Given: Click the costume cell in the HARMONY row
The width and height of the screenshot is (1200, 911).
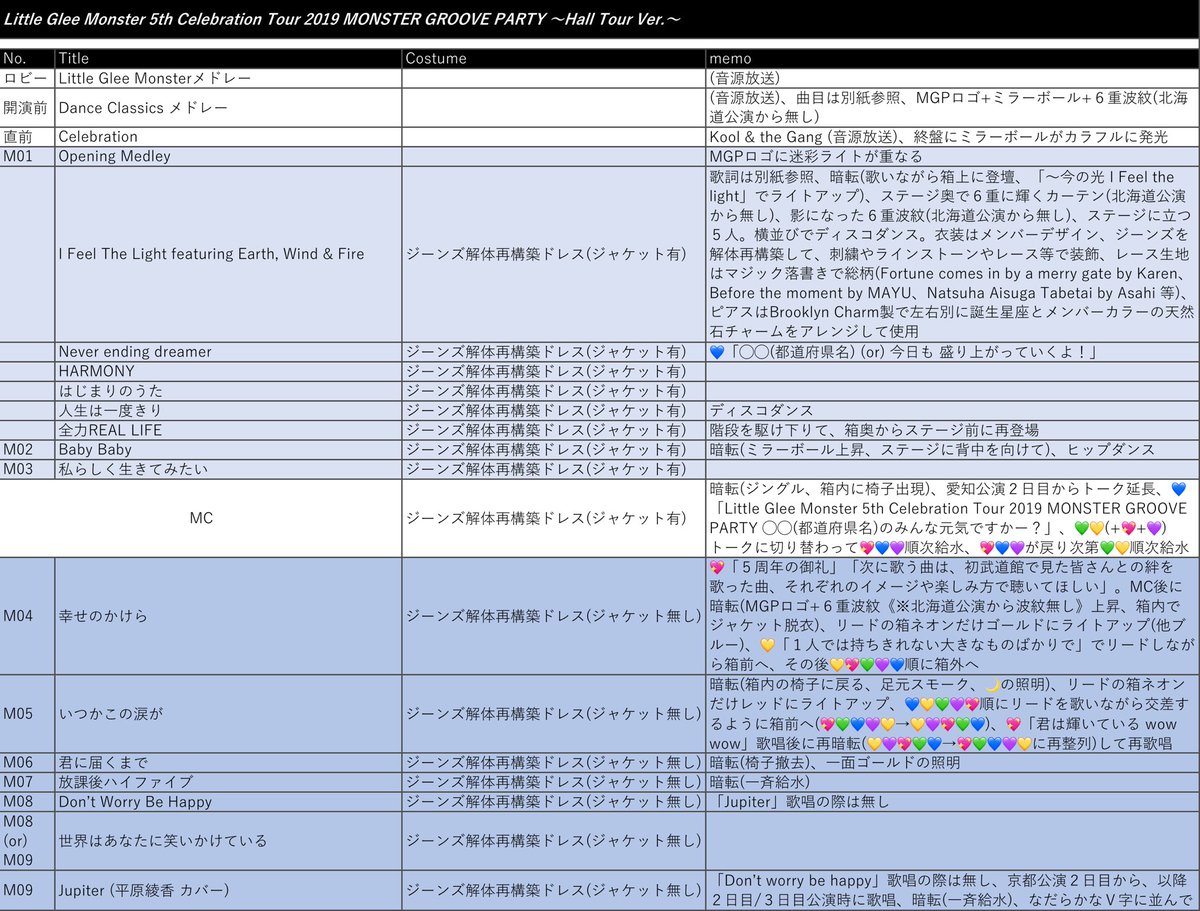Looking at the screenshot, I should point(554,371).
